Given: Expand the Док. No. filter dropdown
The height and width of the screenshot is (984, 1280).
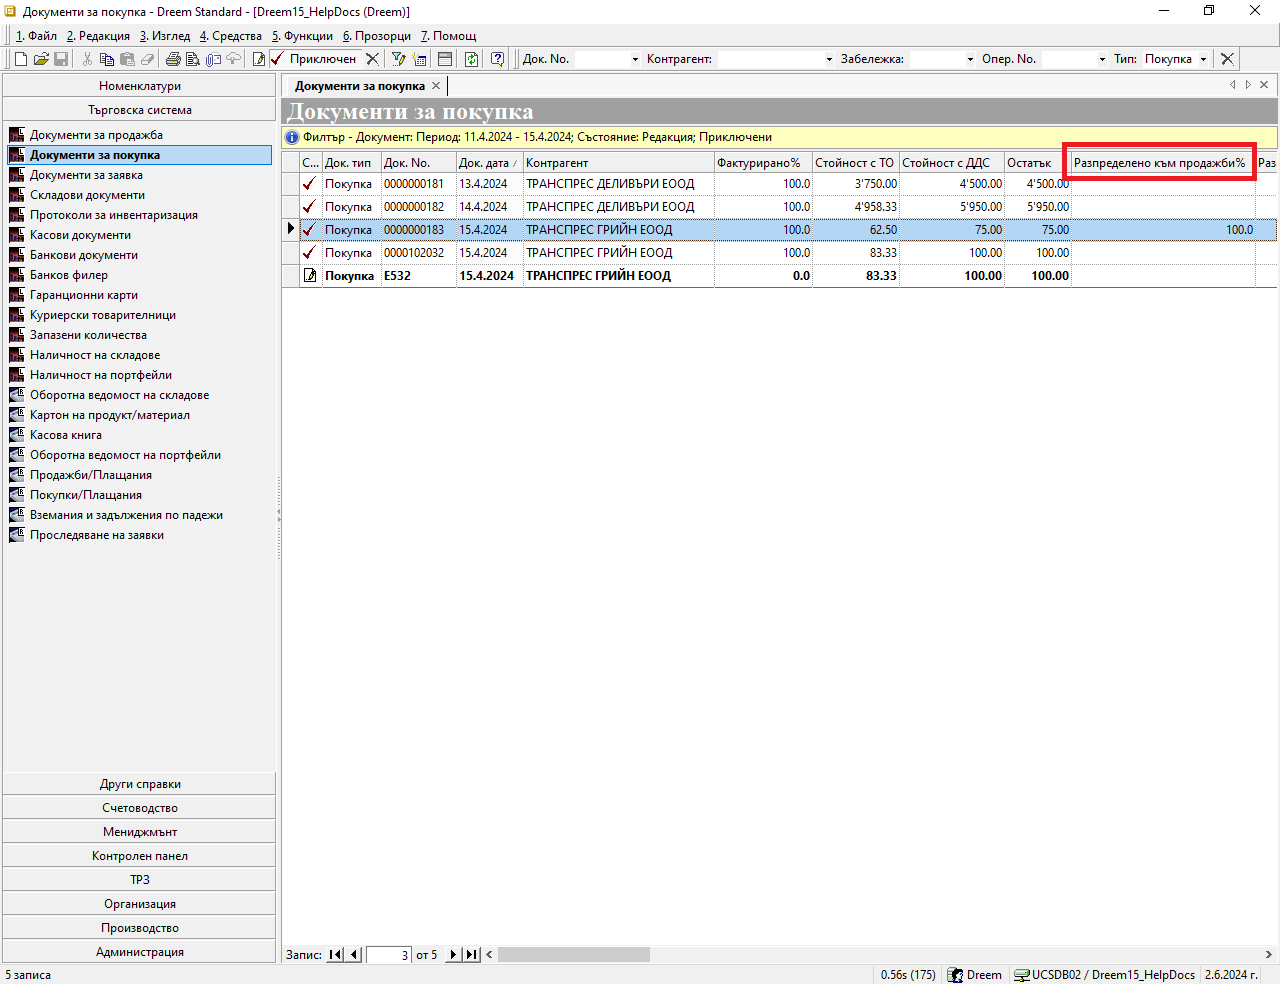Looking at the screenshot, I should pos(635,60).
